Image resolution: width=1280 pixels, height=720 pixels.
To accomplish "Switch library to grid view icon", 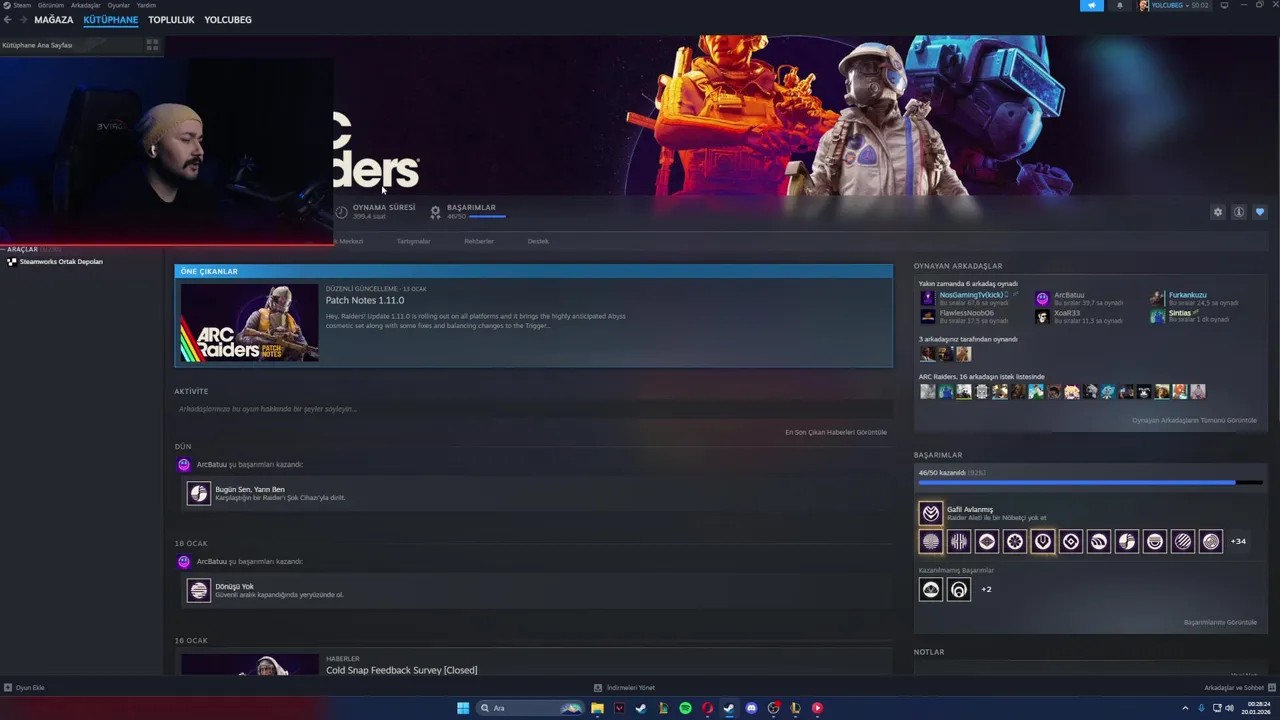I will coord(152,45).
